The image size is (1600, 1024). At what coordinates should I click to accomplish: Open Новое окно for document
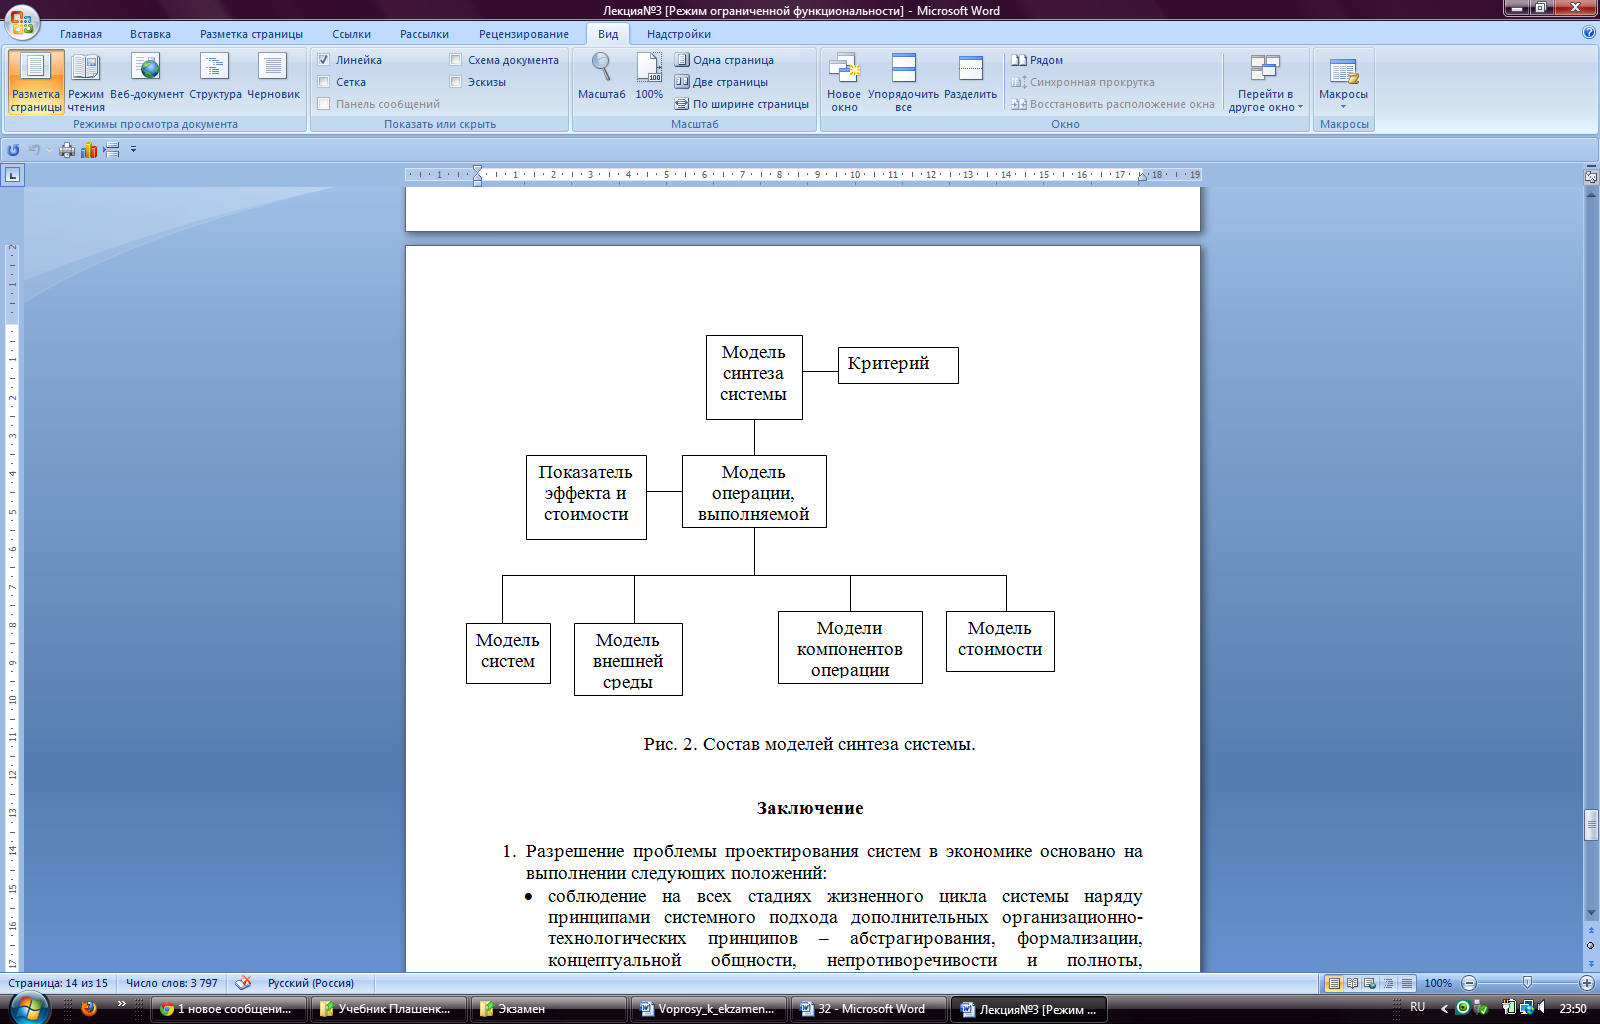(x=844, y=82)
